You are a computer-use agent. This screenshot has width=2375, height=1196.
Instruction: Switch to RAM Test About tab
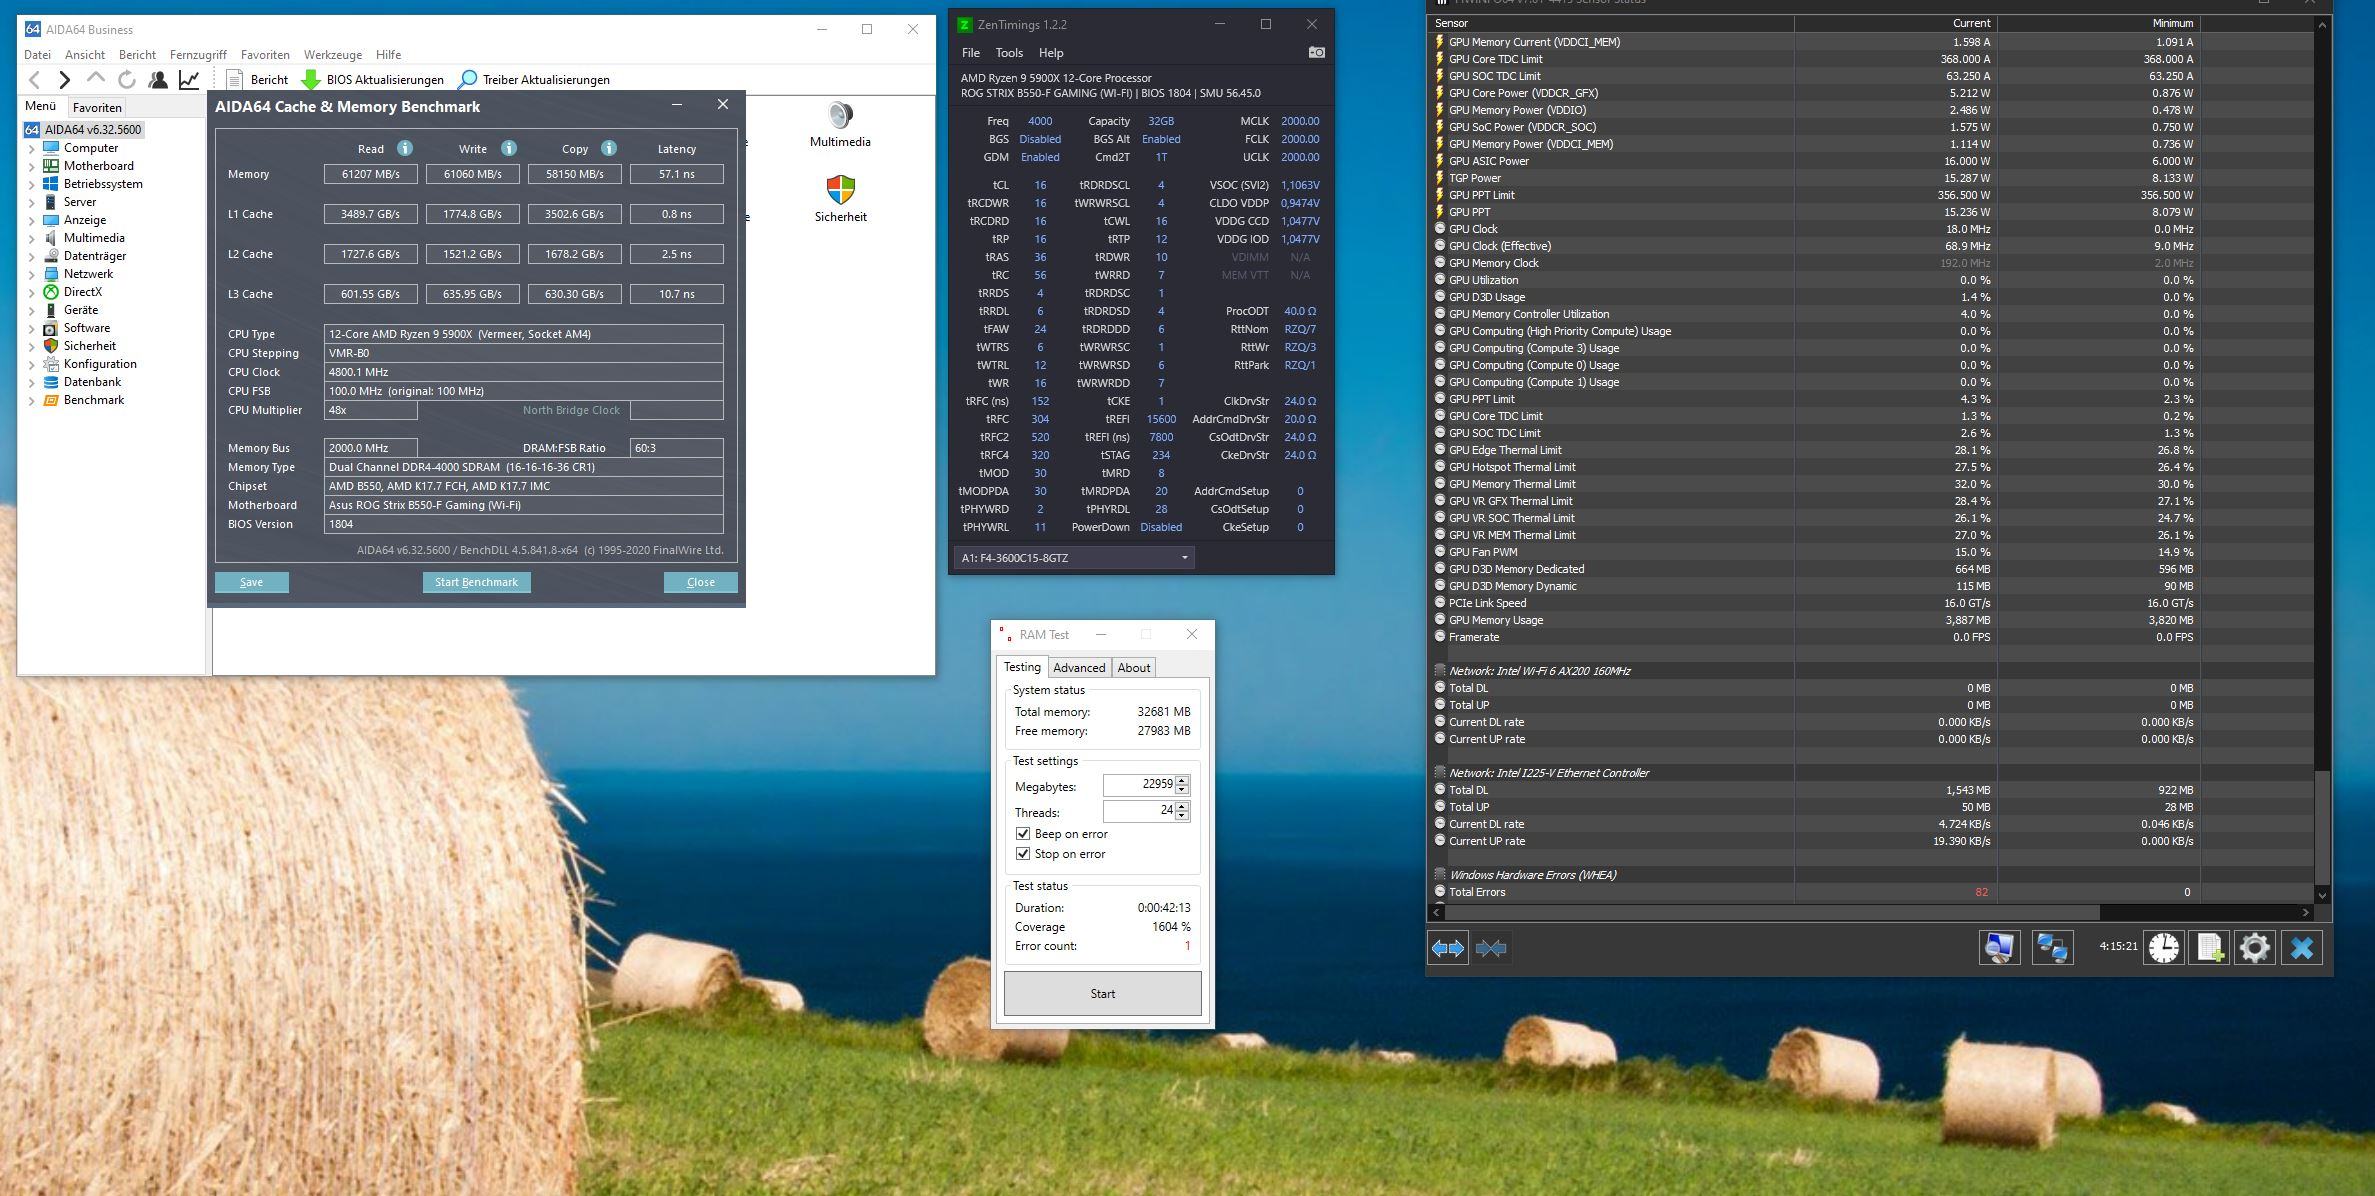(1134, 668)
